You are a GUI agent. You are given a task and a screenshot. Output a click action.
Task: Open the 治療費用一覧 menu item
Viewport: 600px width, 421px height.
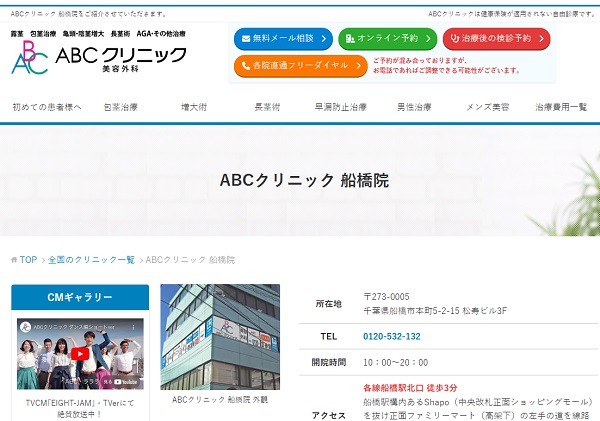click(561, 107)
